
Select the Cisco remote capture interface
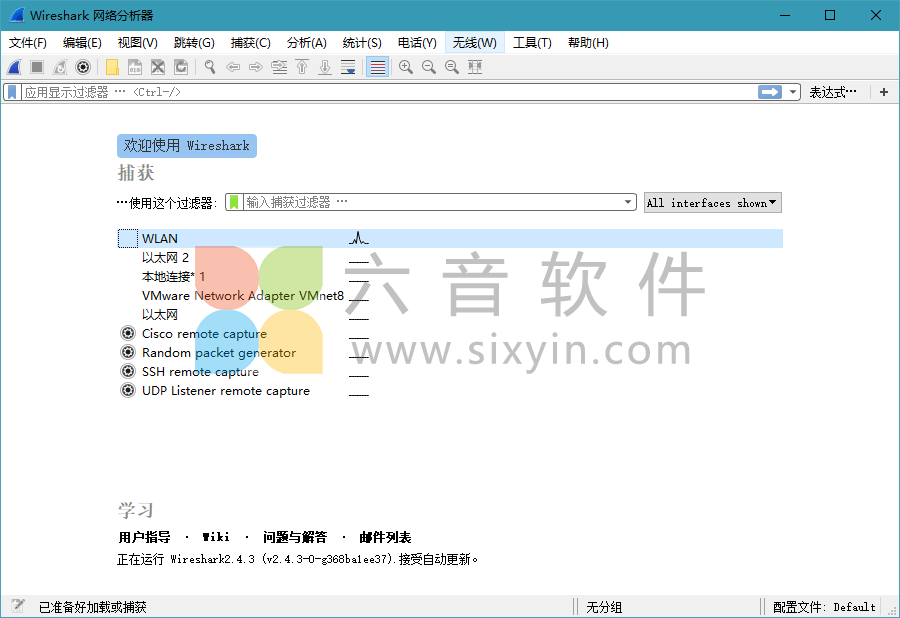click(x=203, y=333)
